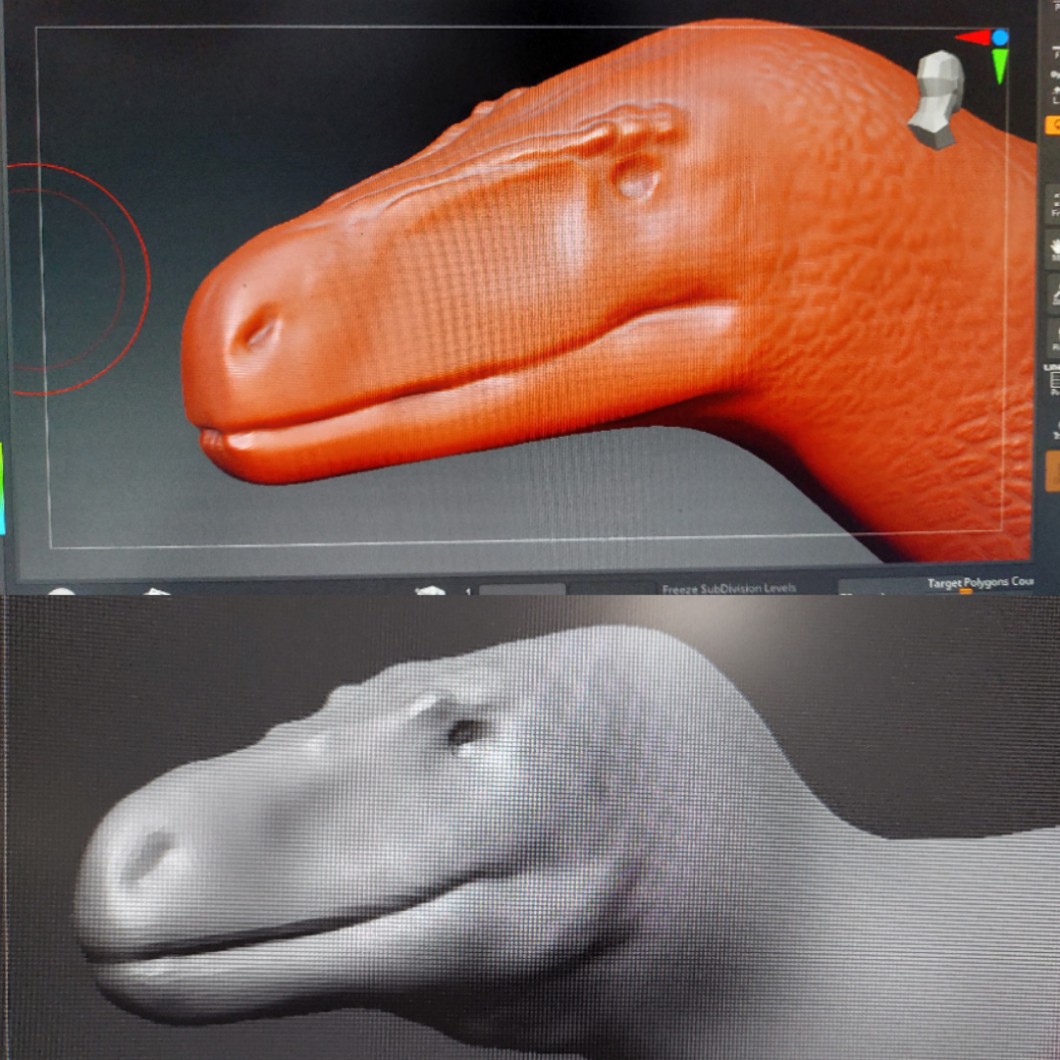The height and width of the screenshot is (1060, 1060).
Task: Click the red X-axis cone on gizmo
Action: pyautogui.click(x=971, y=38)
